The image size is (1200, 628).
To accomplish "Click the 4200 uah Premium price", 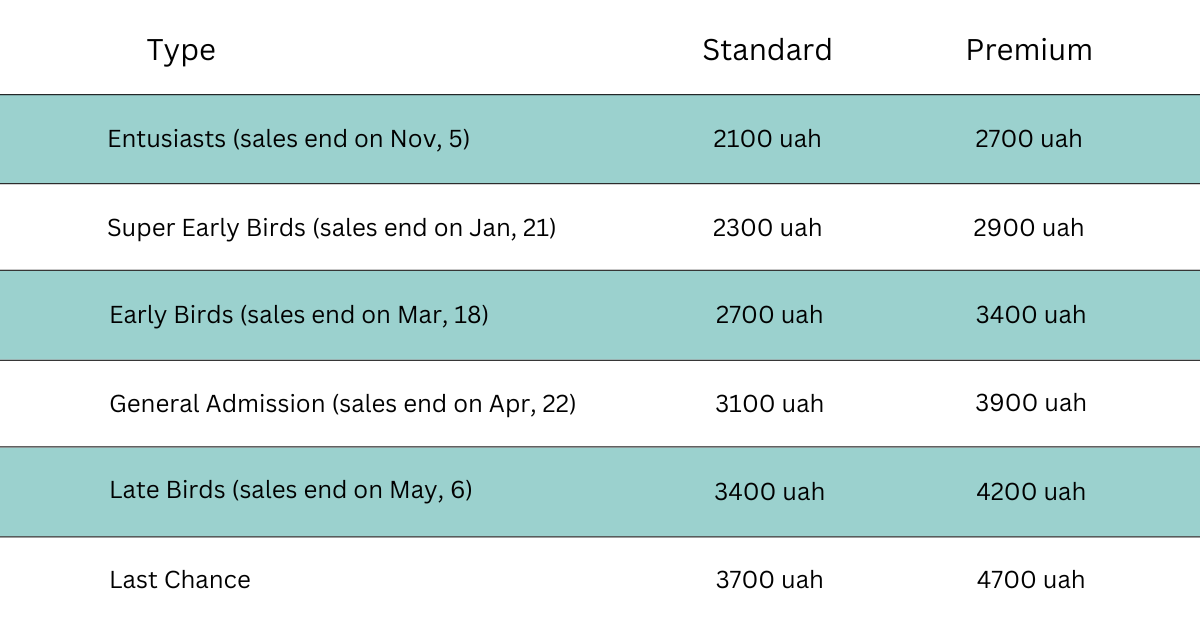I will [x=1030, y=492].
